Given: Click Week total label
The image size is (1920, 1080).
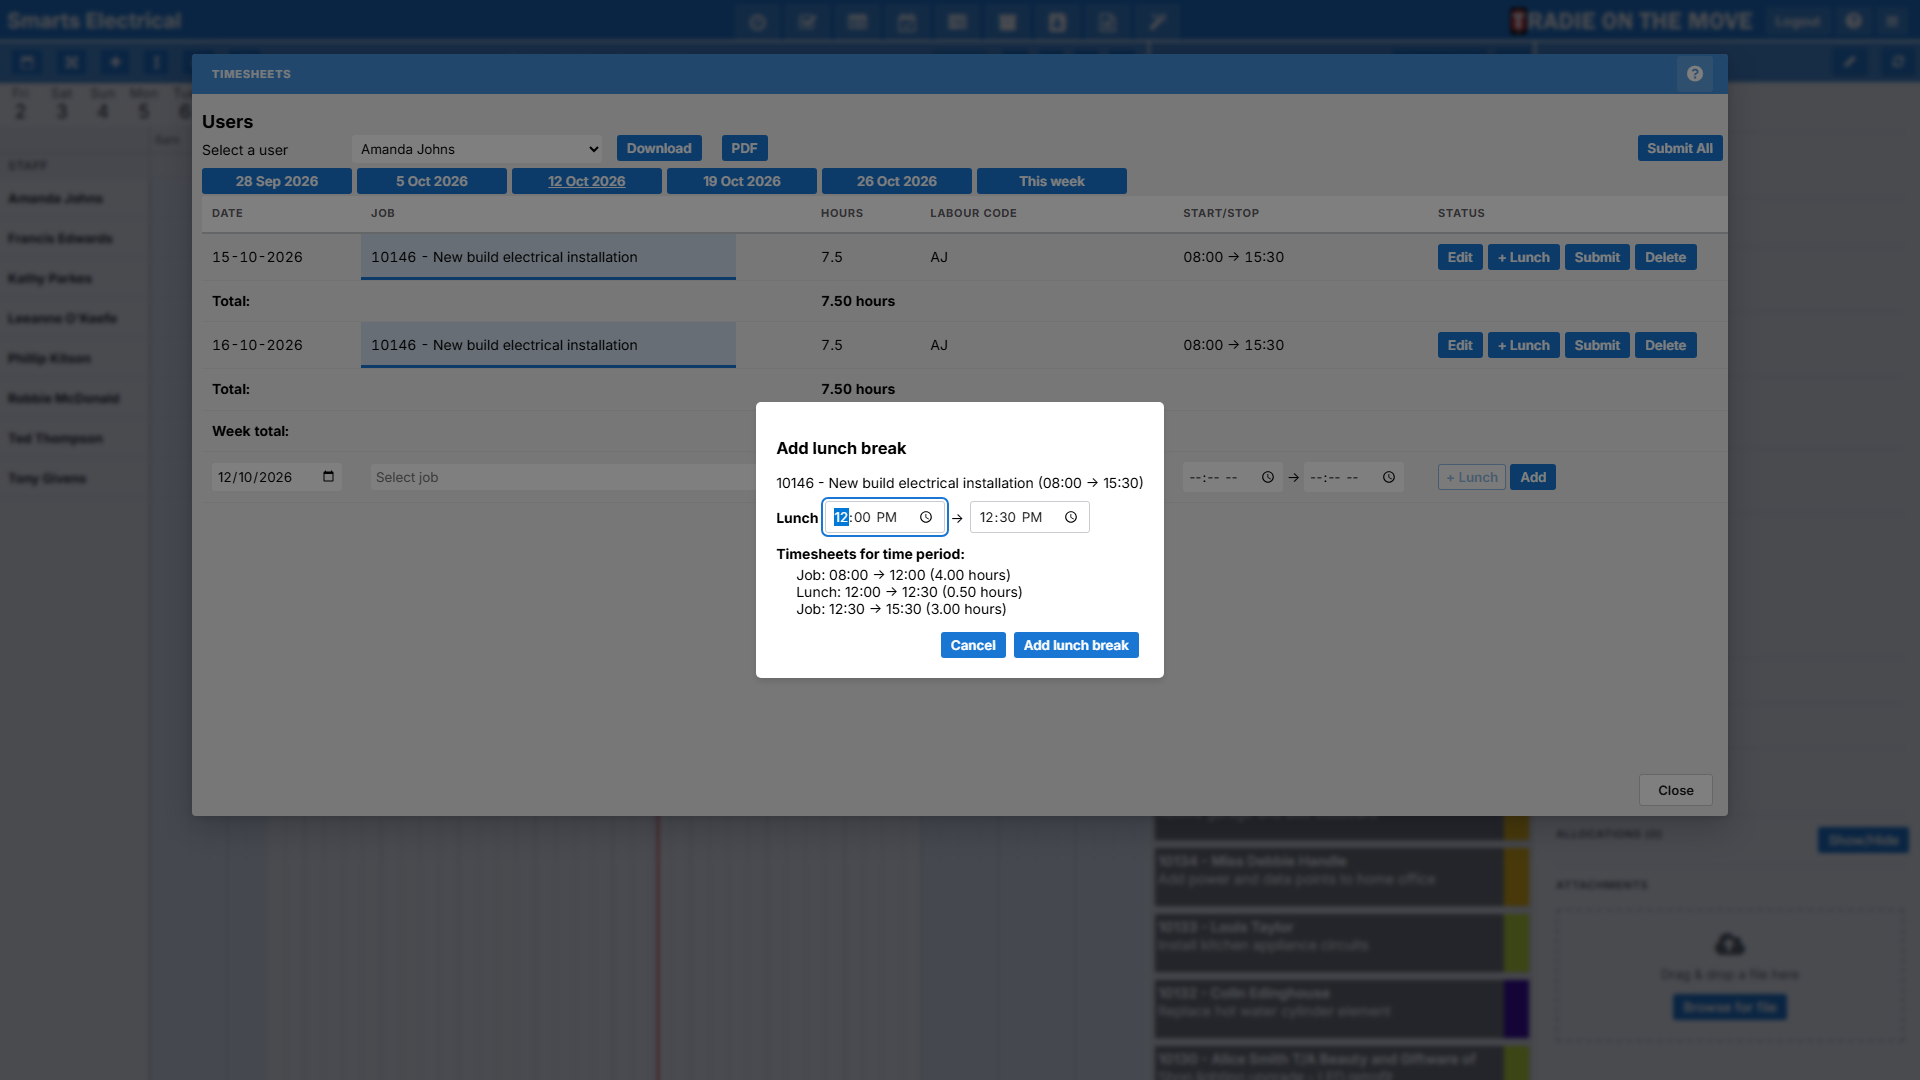Looking at the screenshot, I should coord(250,431).
